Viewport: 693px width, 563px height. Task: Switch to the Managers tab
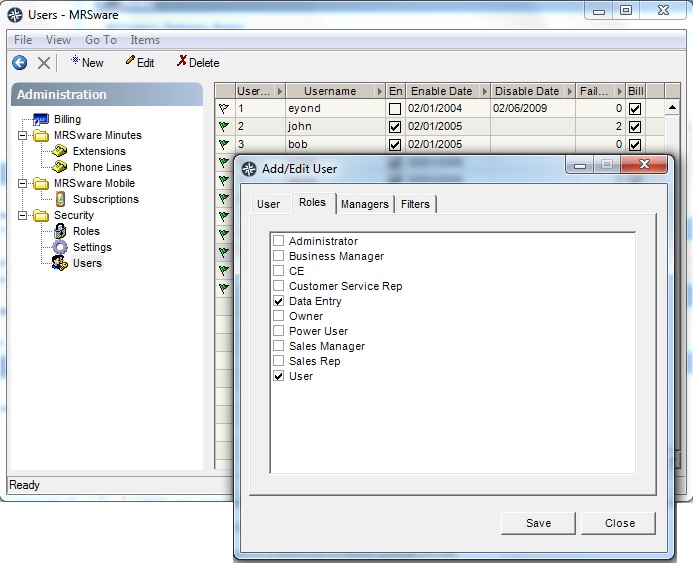pos(365,204)
